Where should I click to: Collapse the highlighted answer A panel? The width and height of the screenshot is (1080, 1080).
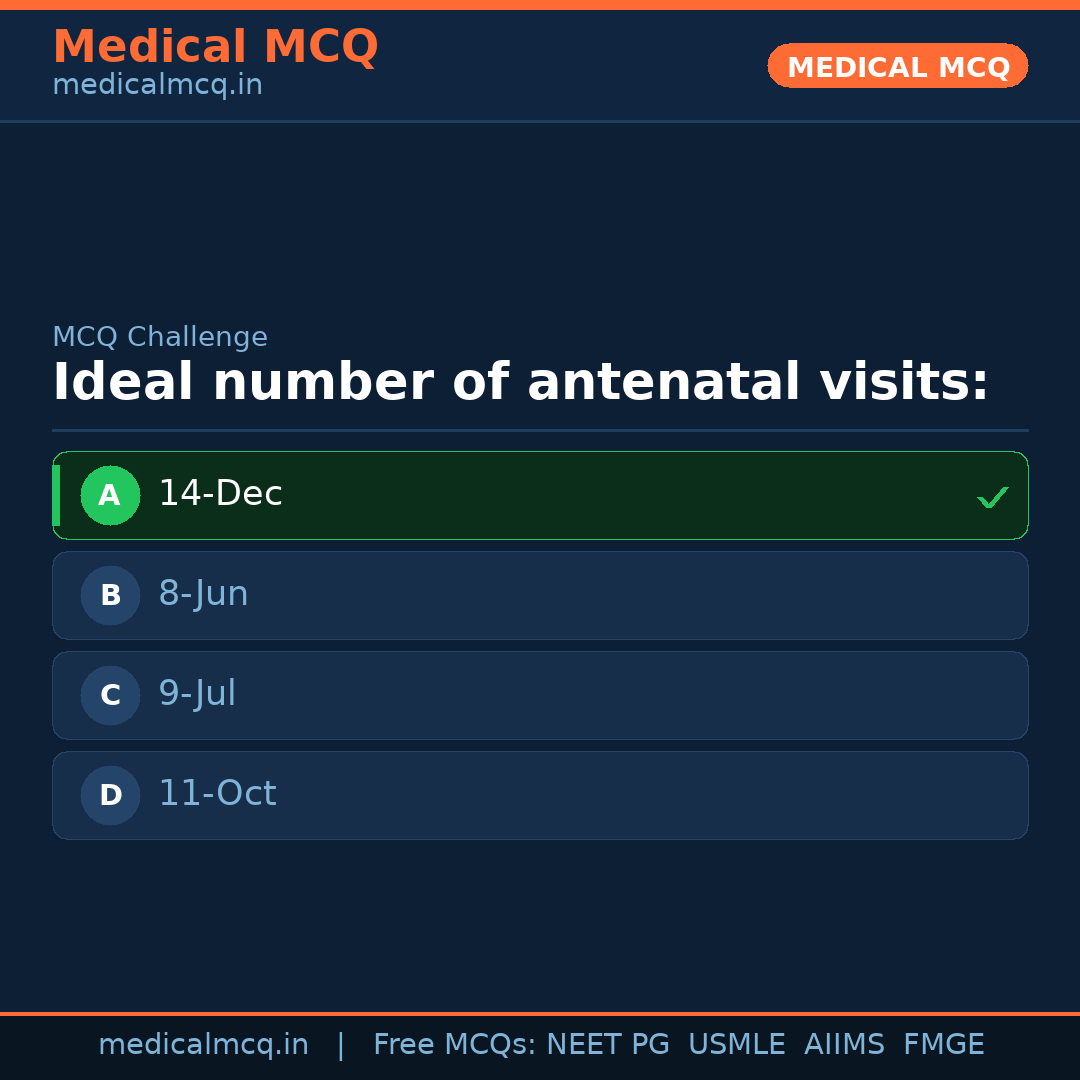[x=540, y=495]
